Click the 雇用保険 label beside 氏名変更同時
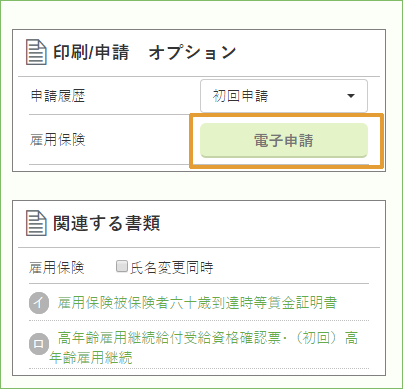Image resolution: width=403 pixels, height=389 pixels. pos(57,267)
